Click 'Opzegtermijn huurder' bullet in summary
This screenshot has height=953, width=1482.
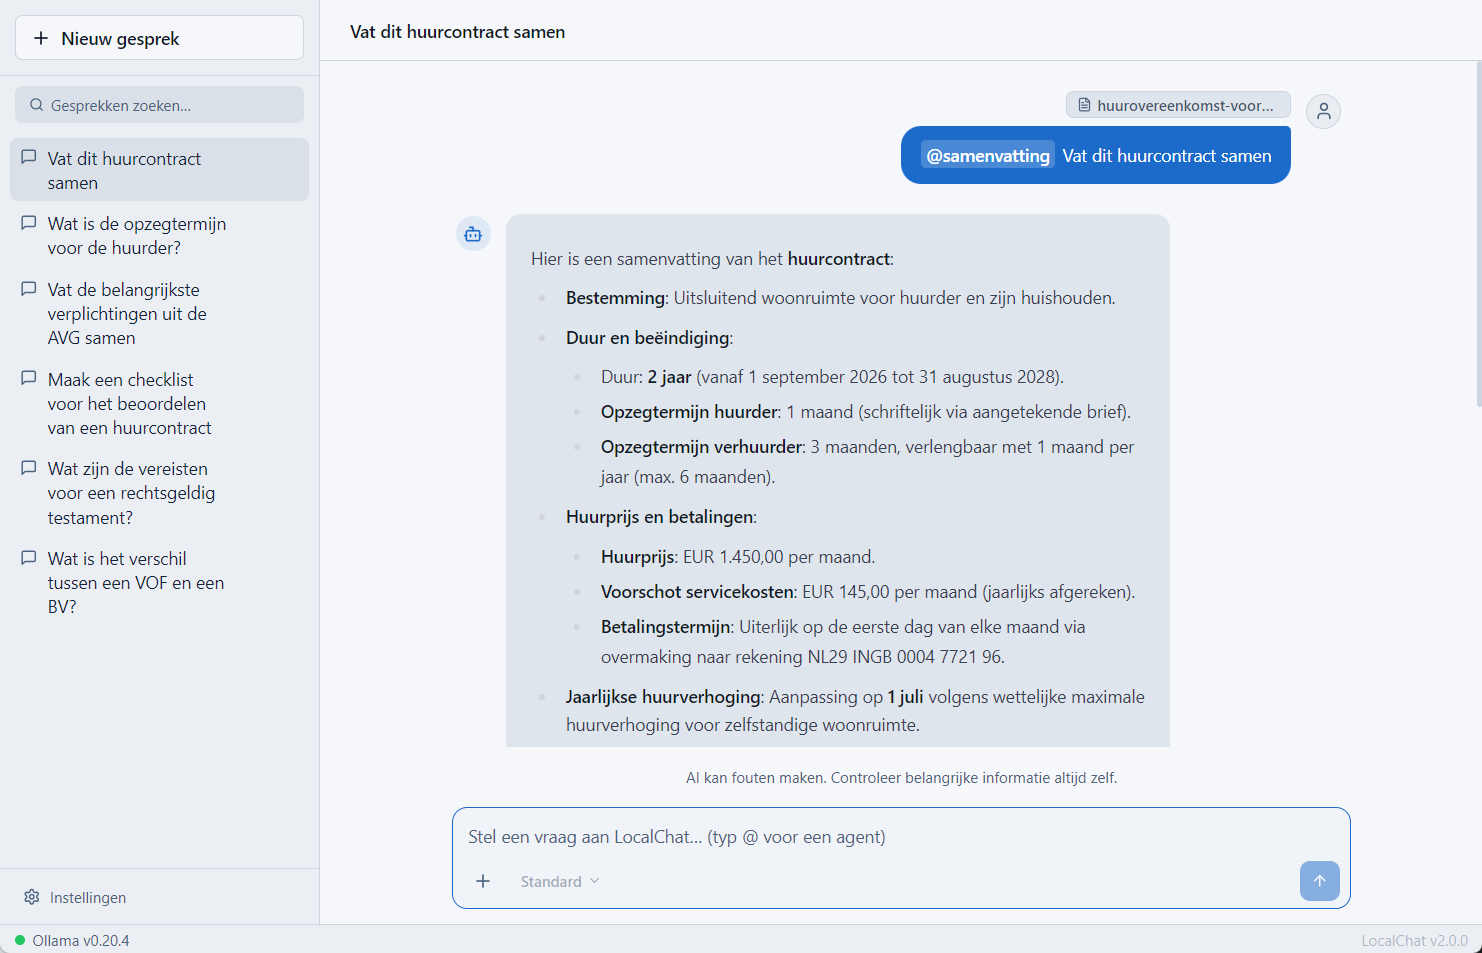pos(866,412)
